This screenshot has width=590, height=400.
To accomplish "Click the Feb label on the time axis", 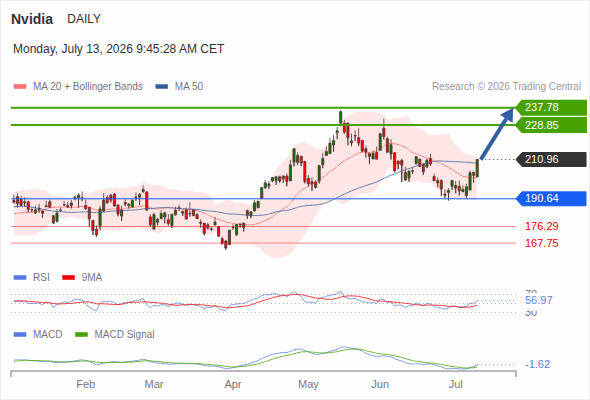I will point(85,385).
